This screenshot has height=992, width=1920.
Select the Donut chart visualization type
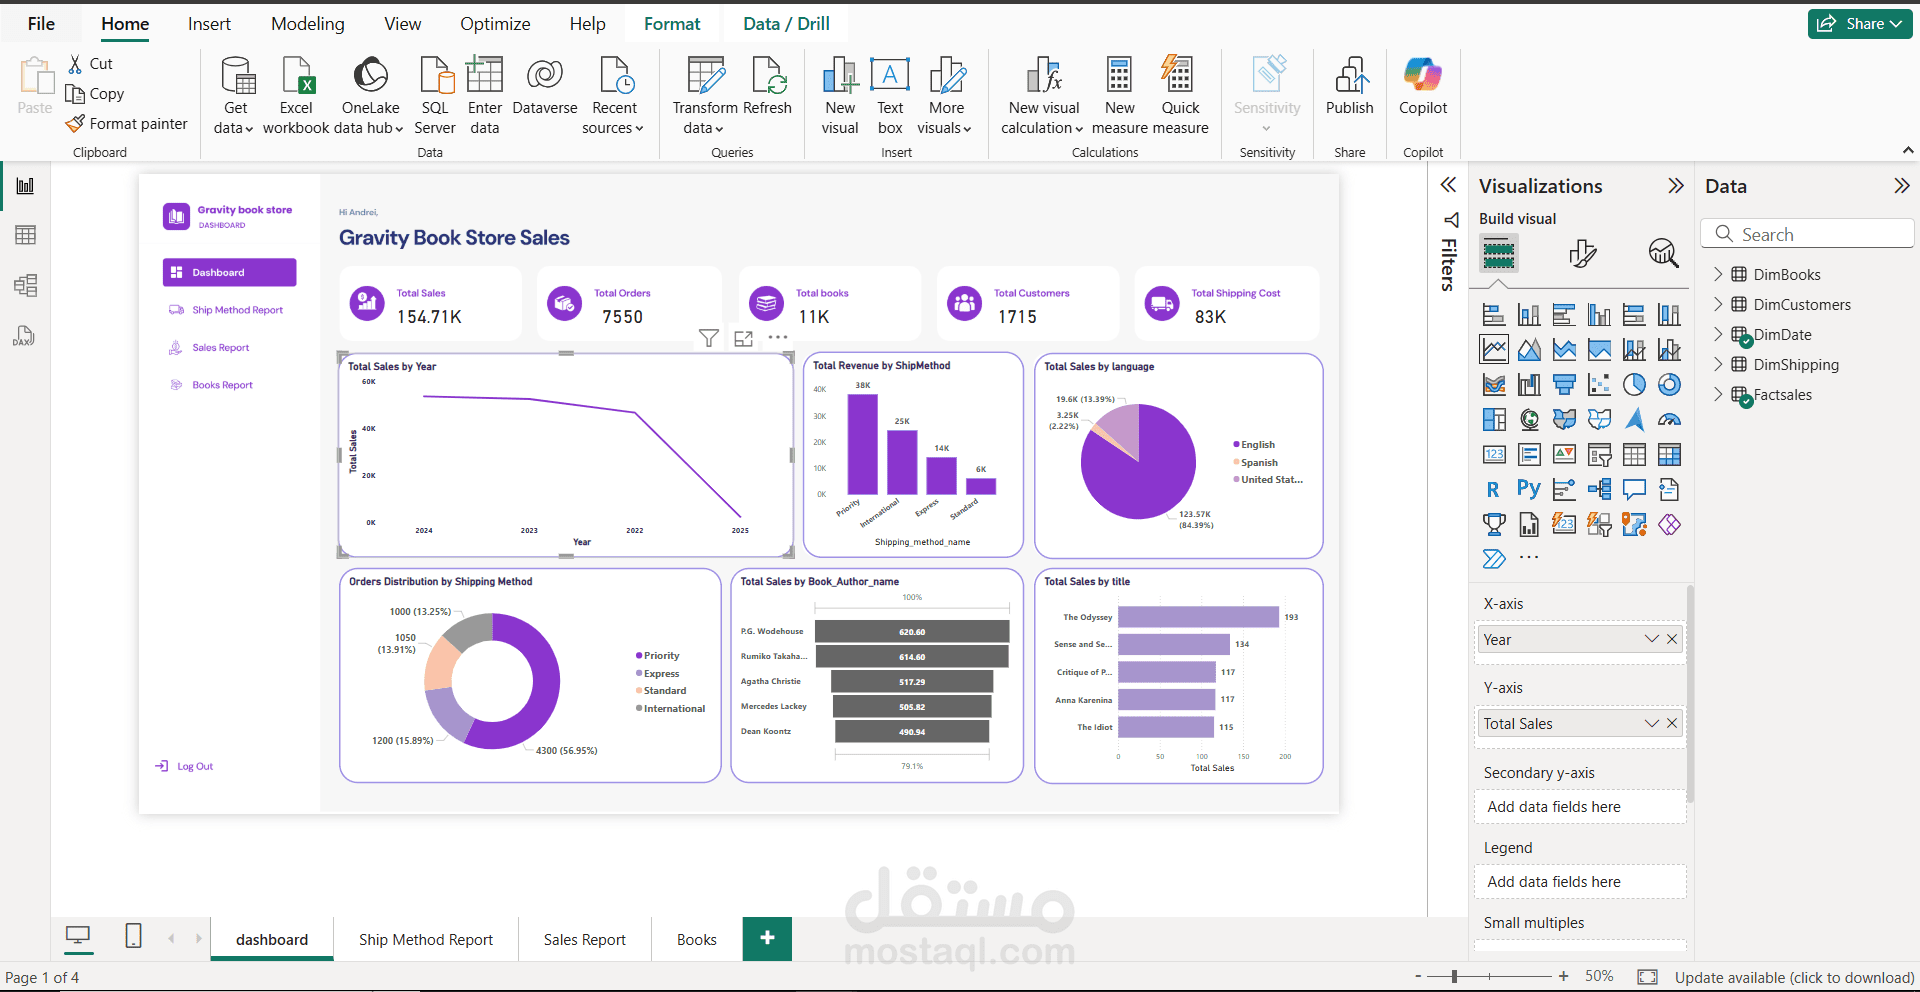pyautogui.click(x=1669, y=385)
